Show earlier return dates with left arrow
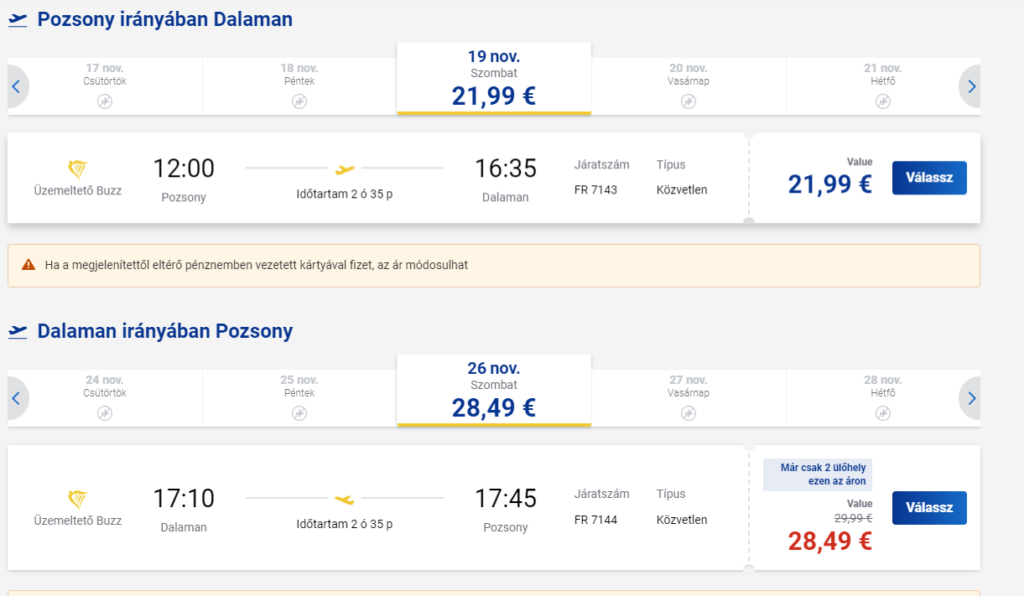Image resolution: width=1024 pixels, height=596 pixels. 16,398
